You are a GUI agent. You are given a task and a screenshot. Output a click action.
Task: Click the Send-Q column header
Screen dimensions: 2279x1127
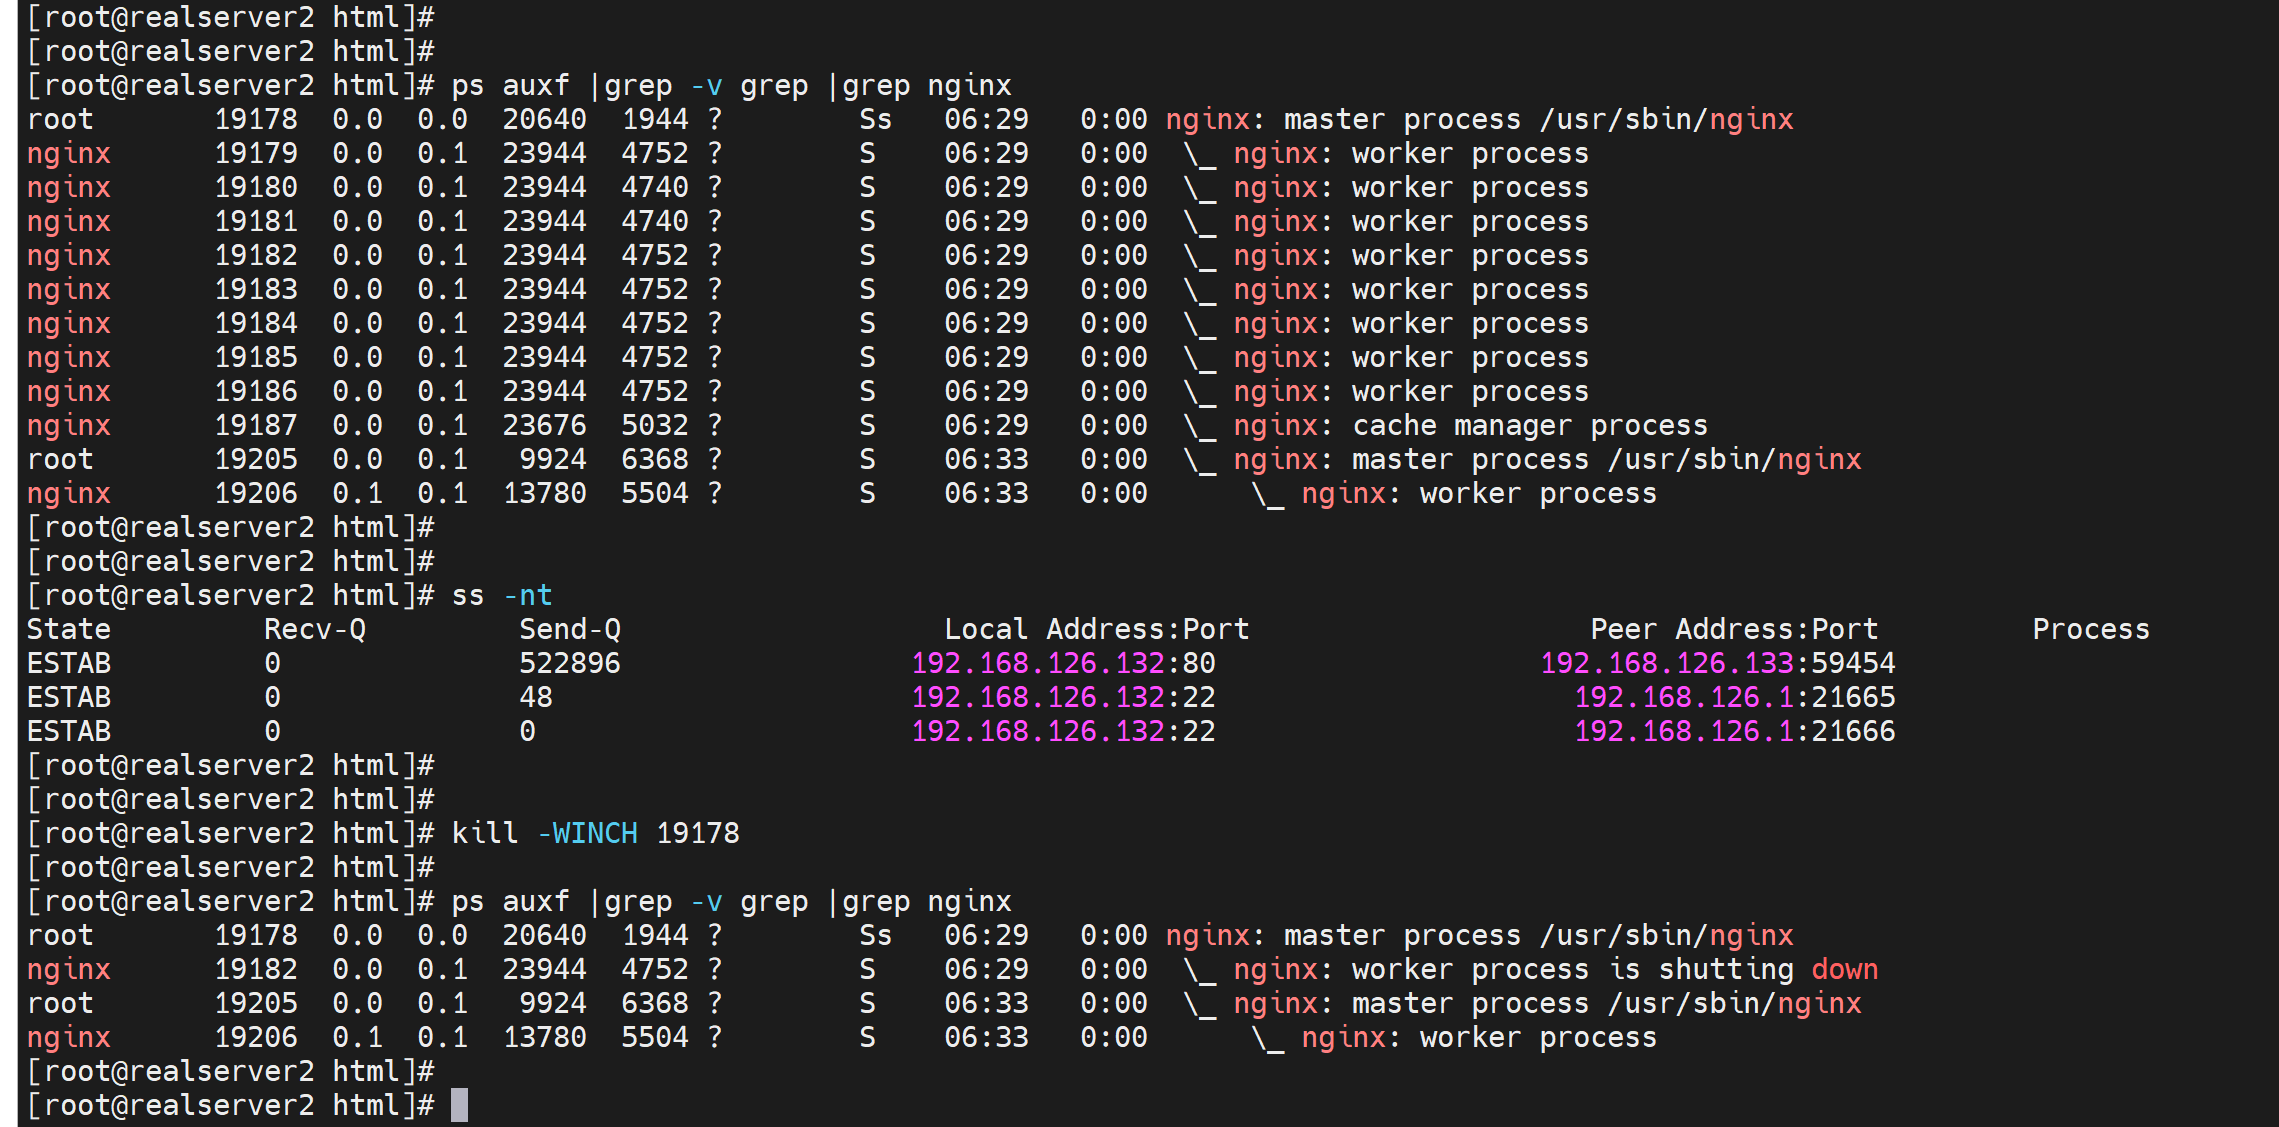tap(570, 629)
